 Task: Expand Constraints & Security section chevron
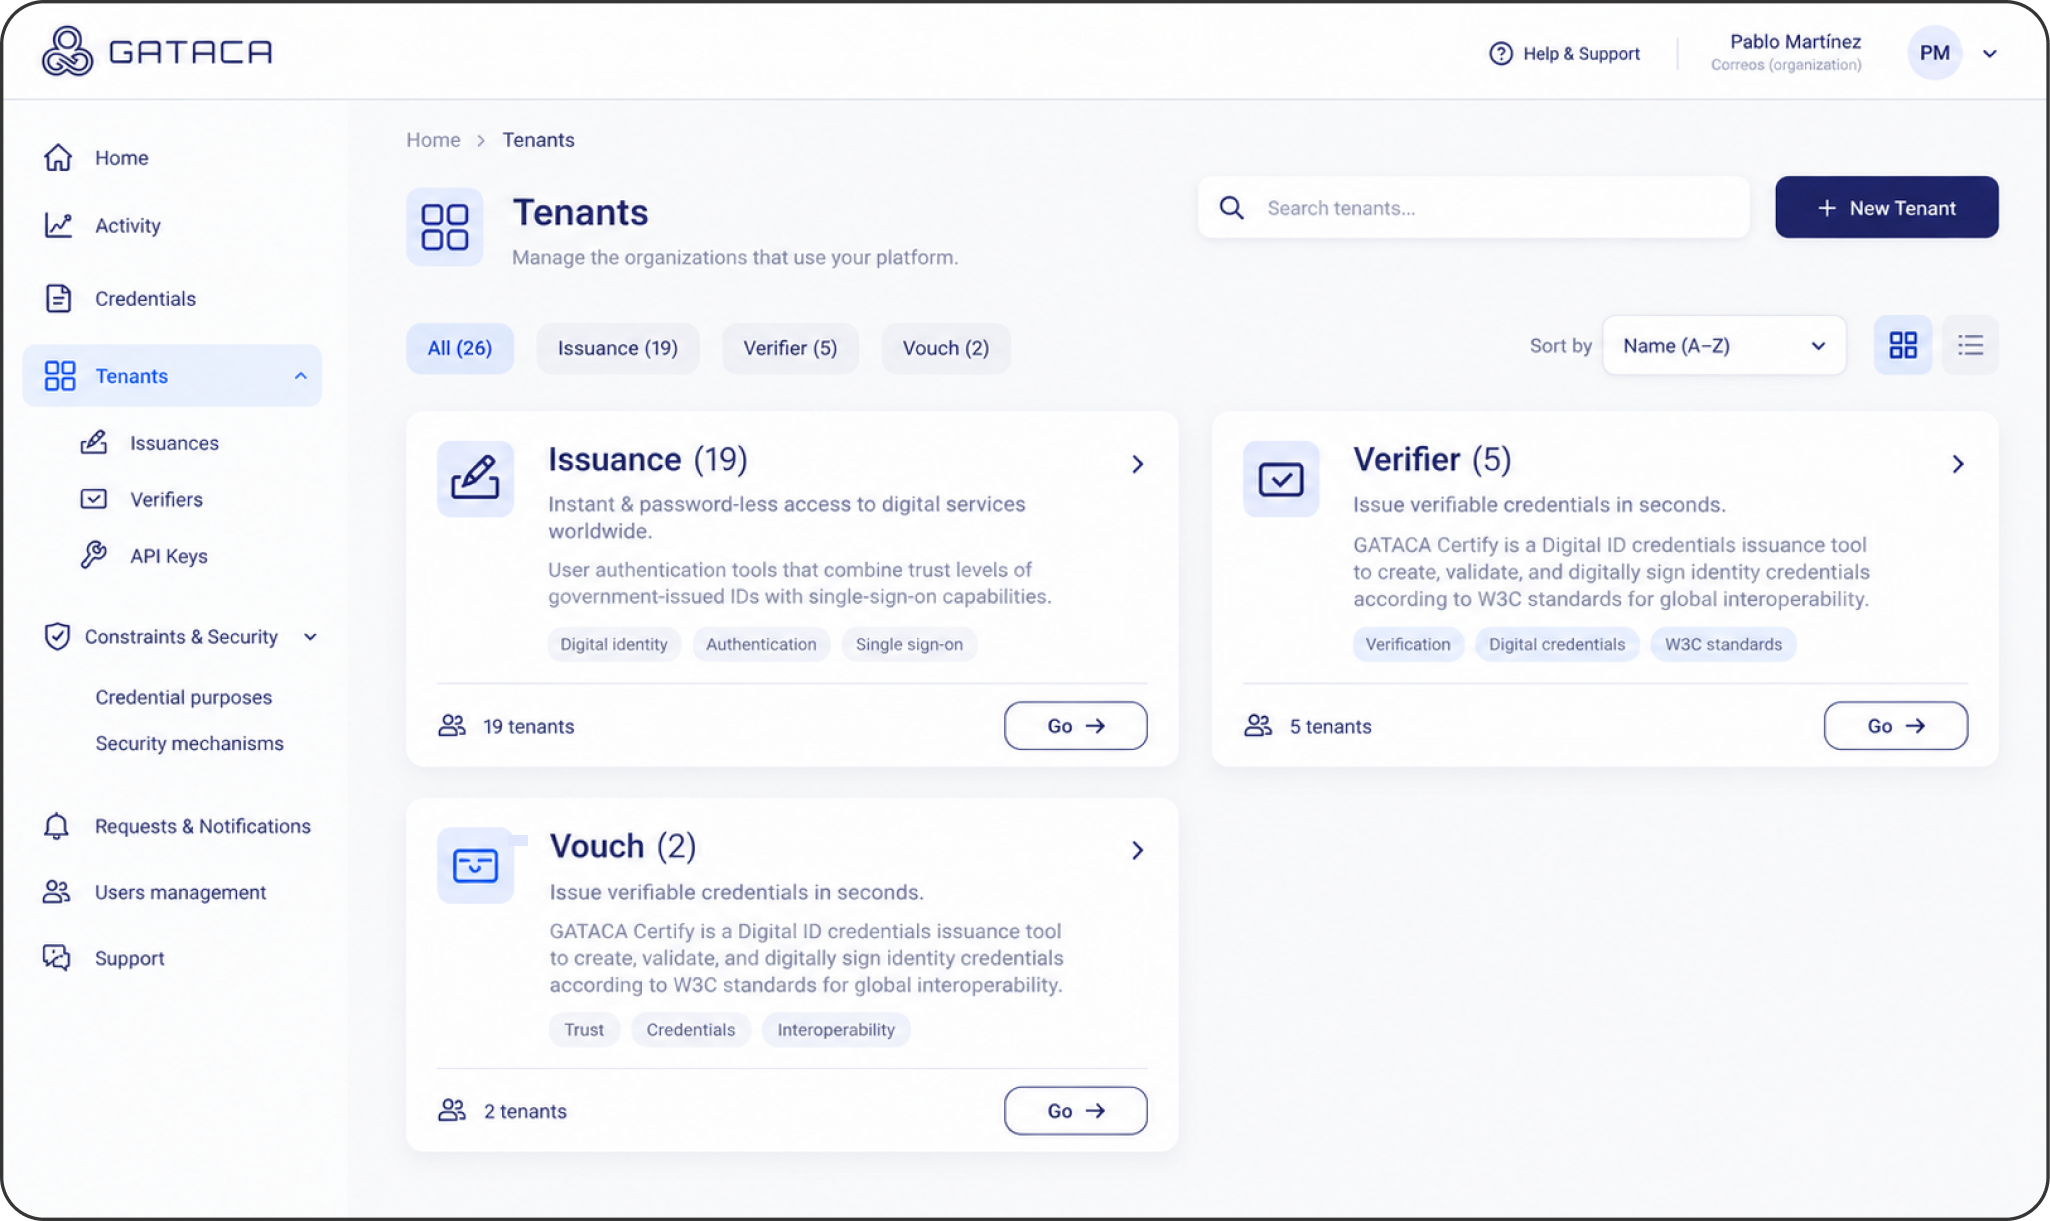tap(310, 637)
